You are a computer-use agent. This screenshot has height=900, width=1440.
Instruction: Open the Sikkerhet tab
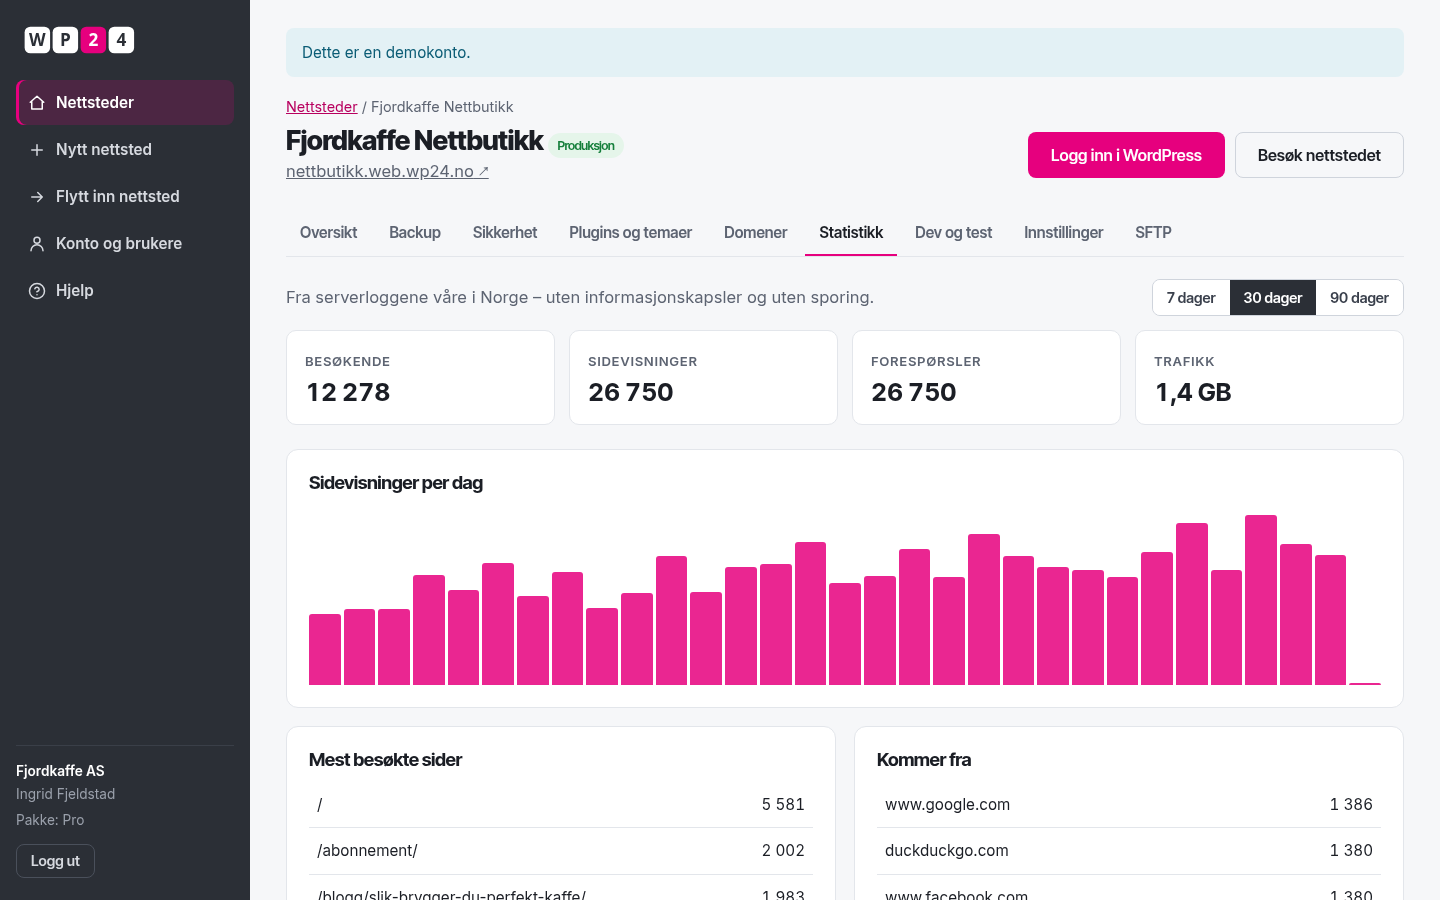pyautogui.click(x=505, y=233)
